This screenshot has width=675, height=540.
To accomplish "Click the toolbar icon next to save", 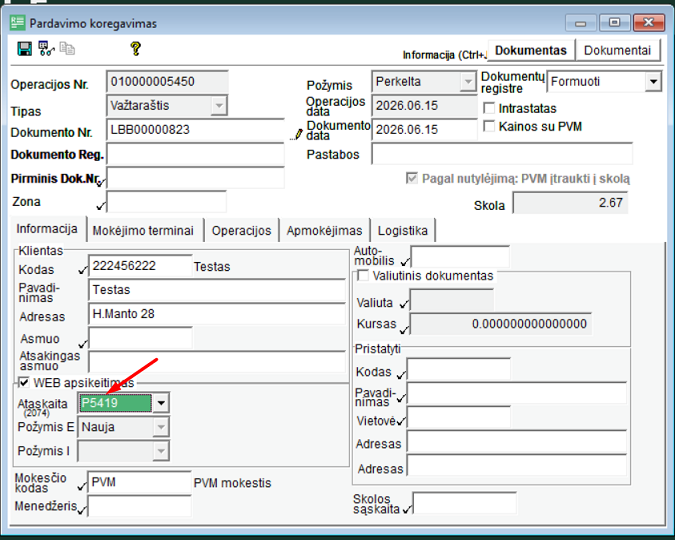I will click(x=46, y=49).
